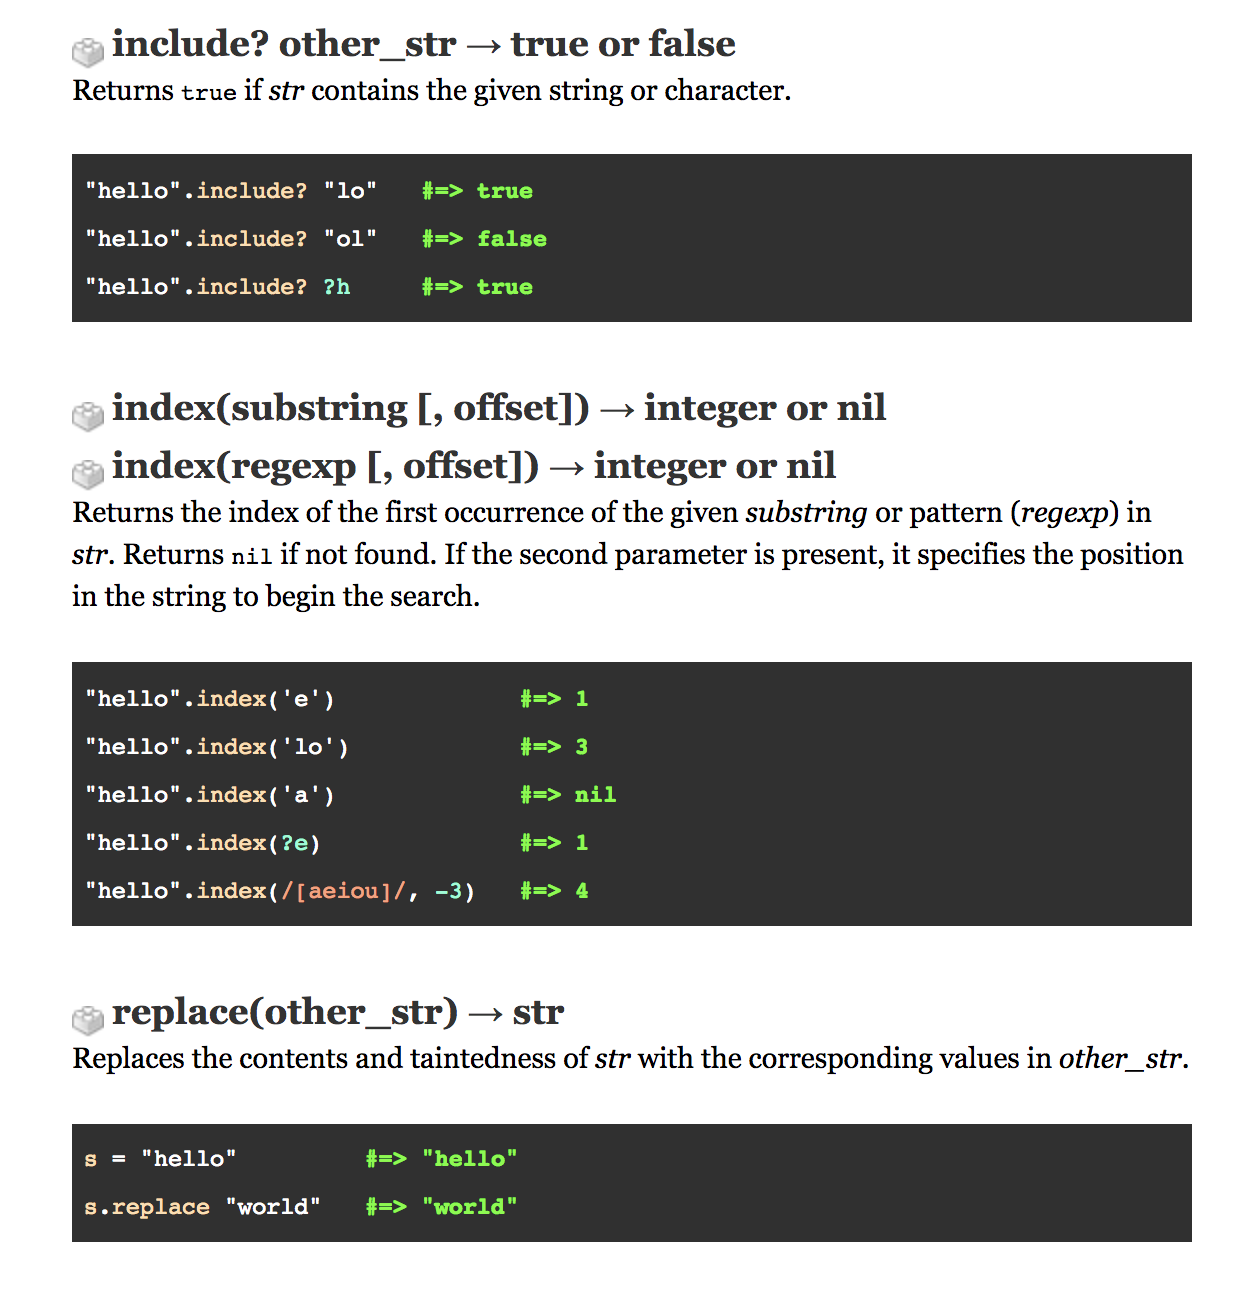The height and width of the screenshot is (1294, 1260).
Task: Click the "hello".include? "ol" code line
Action: pos(231,239)
